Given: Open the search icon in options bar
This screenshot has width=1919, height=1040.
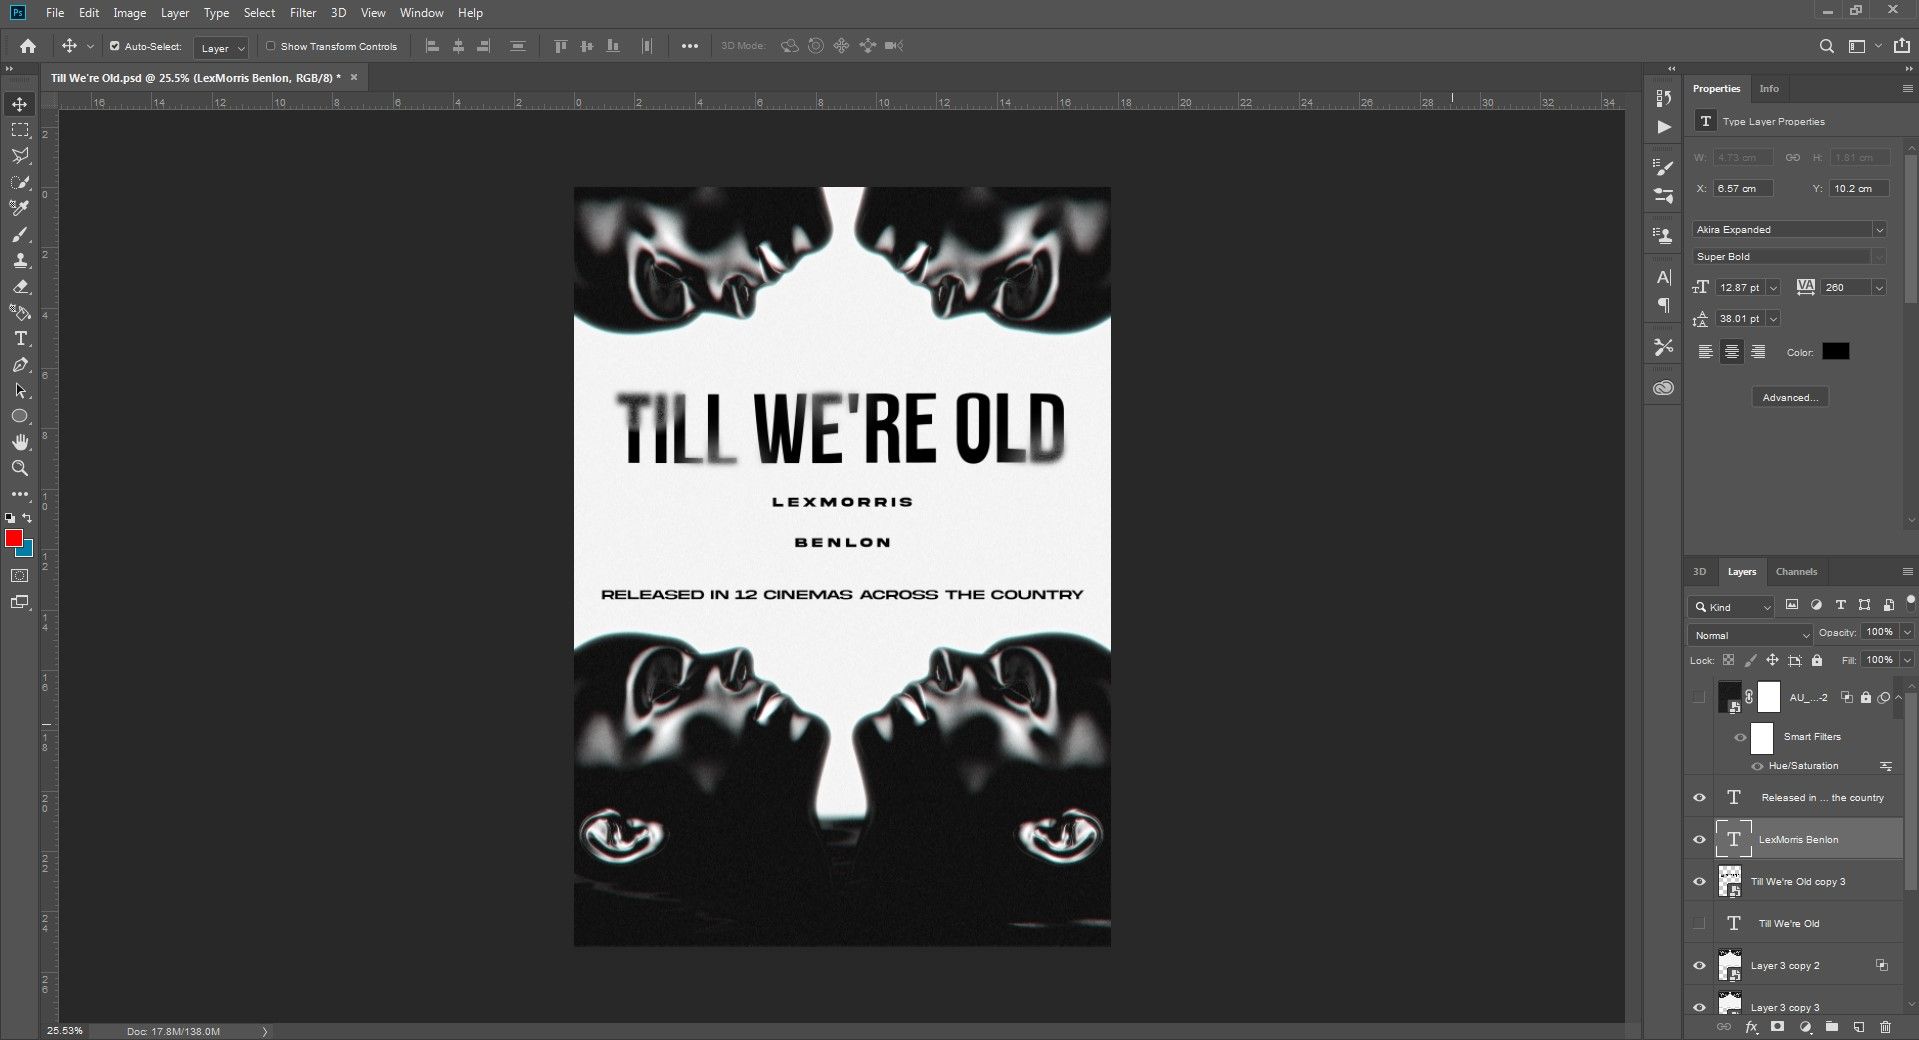Looking at the screenshot, I should (x=1826, y=46).
